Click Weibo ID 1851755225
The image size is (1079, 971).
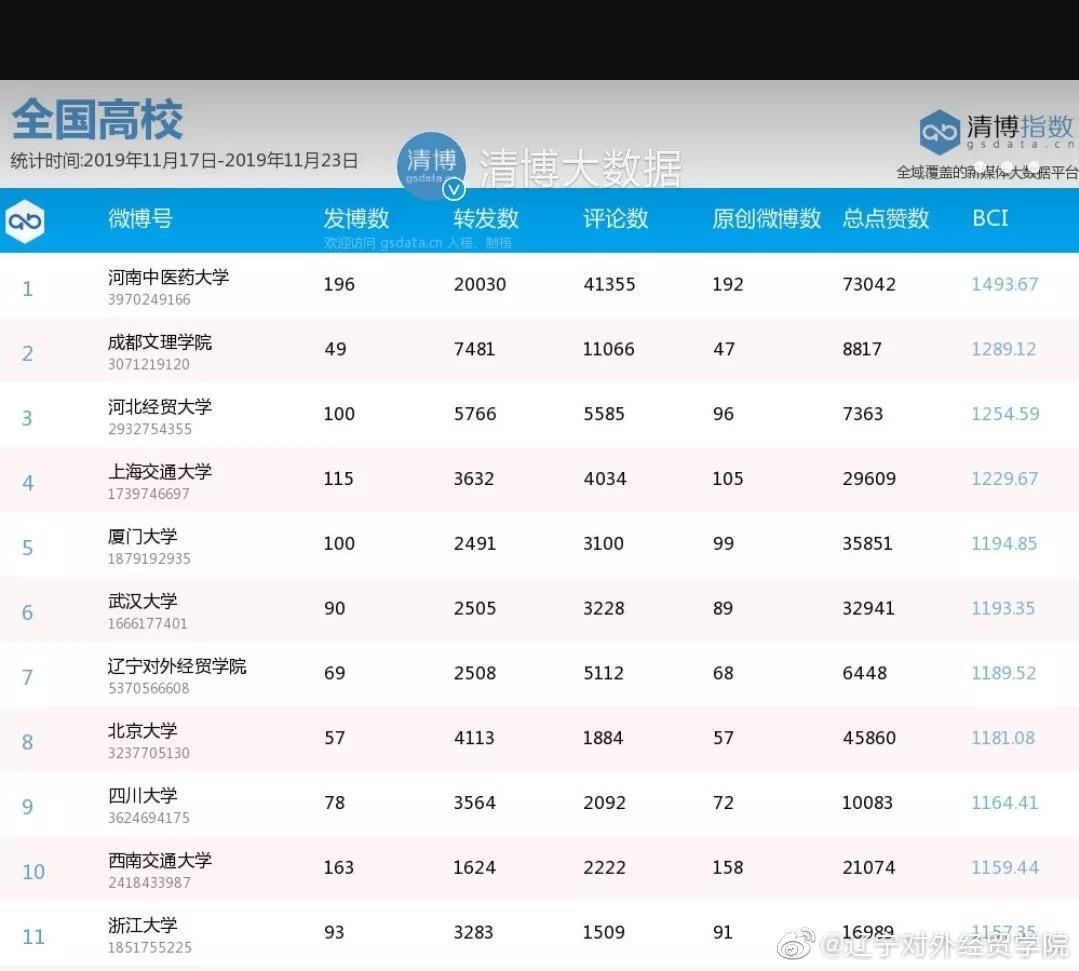(x=149, y=947)
